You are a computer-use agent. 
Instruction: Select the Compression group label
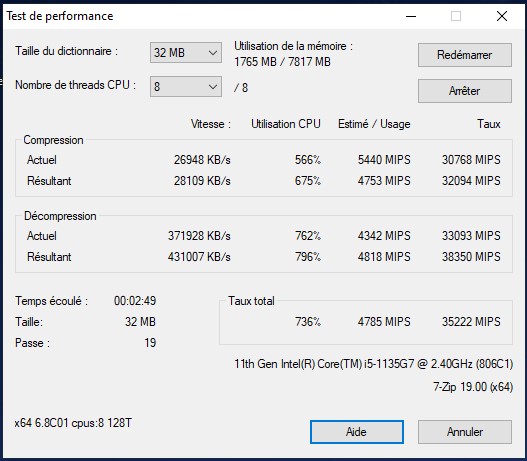[x=53, y=140]
